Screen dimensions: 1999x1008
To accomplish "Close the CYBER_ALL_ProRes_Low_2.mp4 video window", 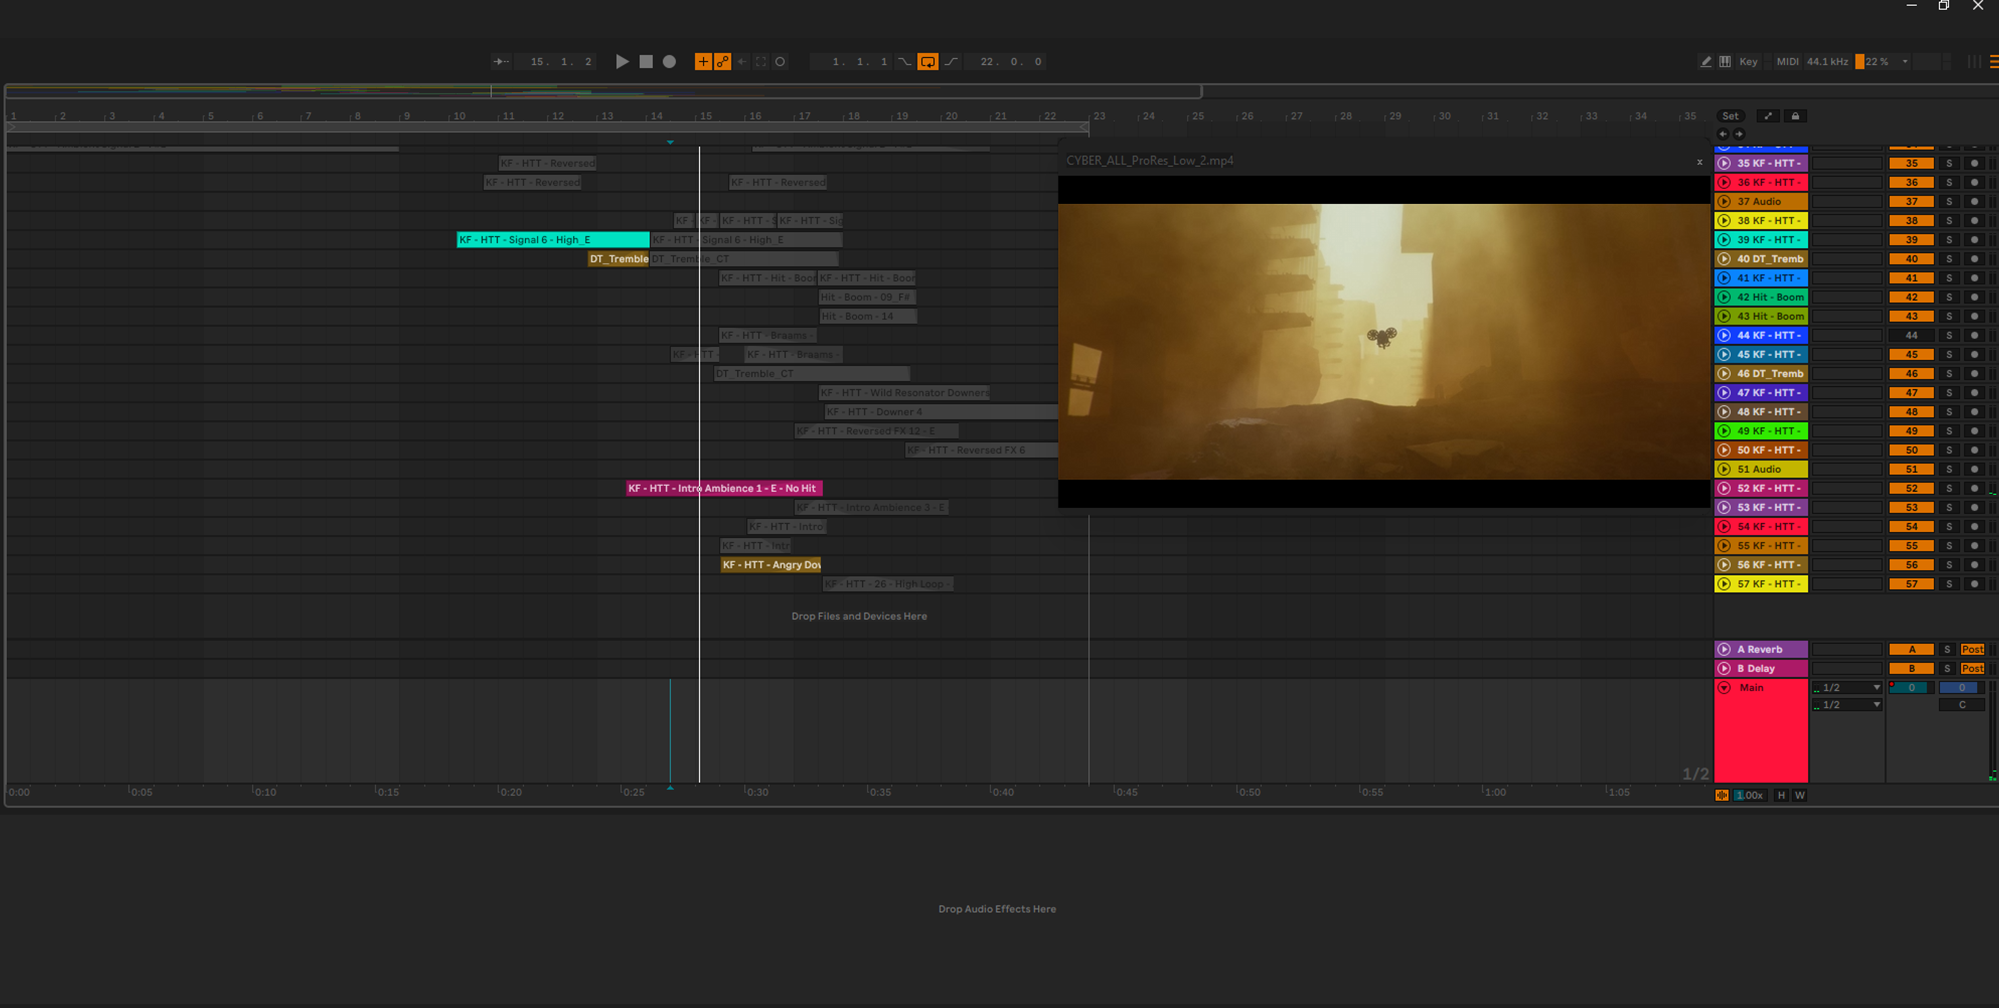I will click(x=1699, y=162).
